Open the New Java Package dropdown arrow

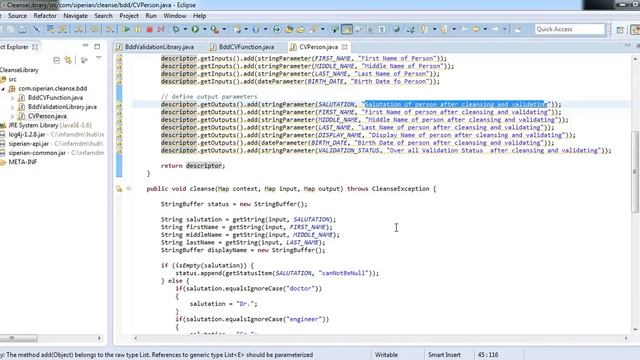click(246, 29)
